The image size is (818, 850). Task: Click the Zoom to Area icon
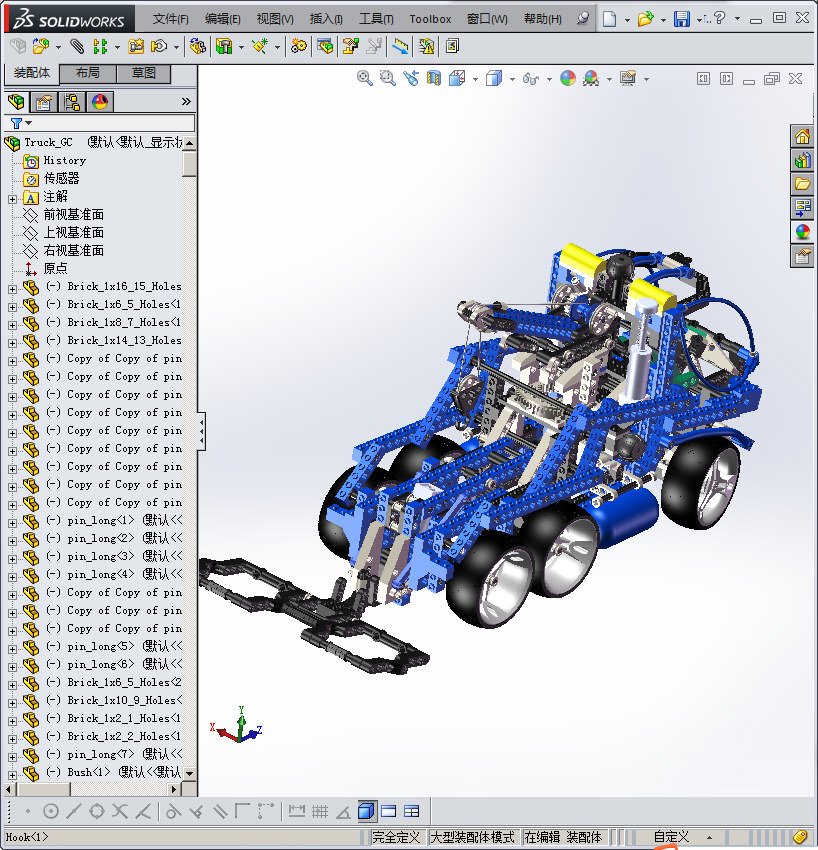(388, 79)
